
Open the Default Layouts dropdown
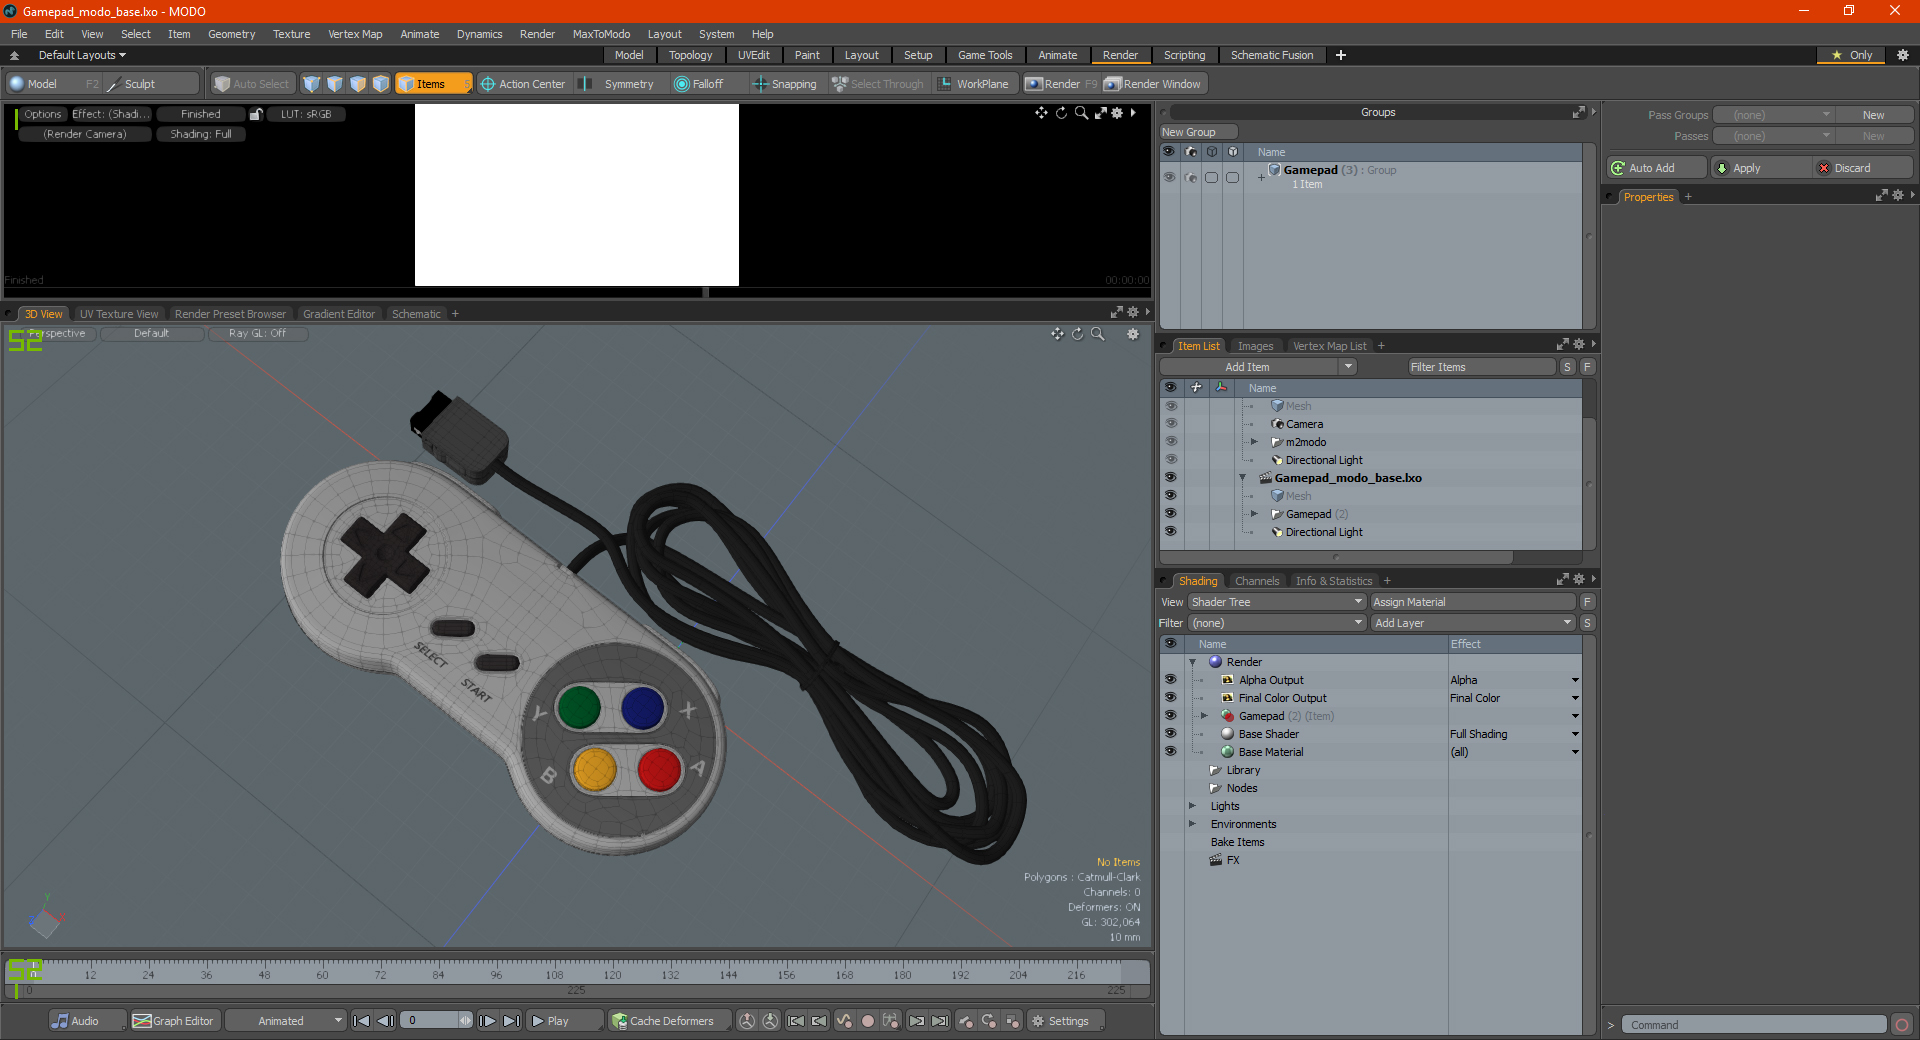[82, 55]
